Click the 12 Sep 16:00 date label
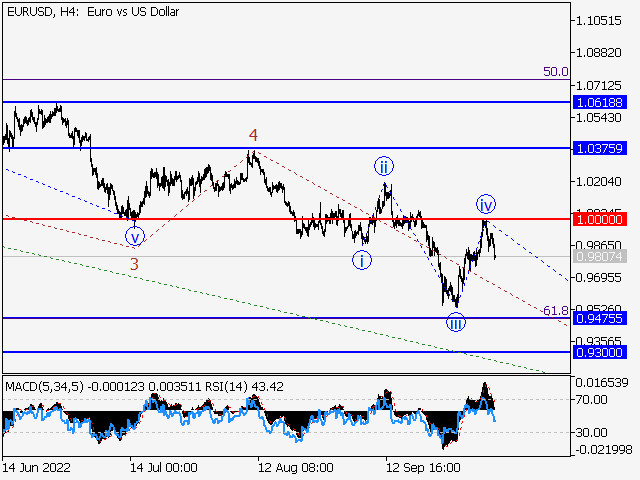Screen dimensions: 640x480 click(x=423, y=467)
